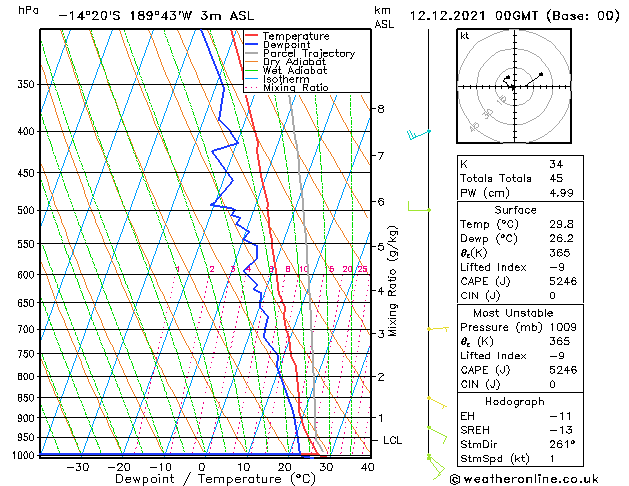Select the "Mixing Ratio" legend entry
The height and width of the screenshot is (486, 629).
(287, 87)
